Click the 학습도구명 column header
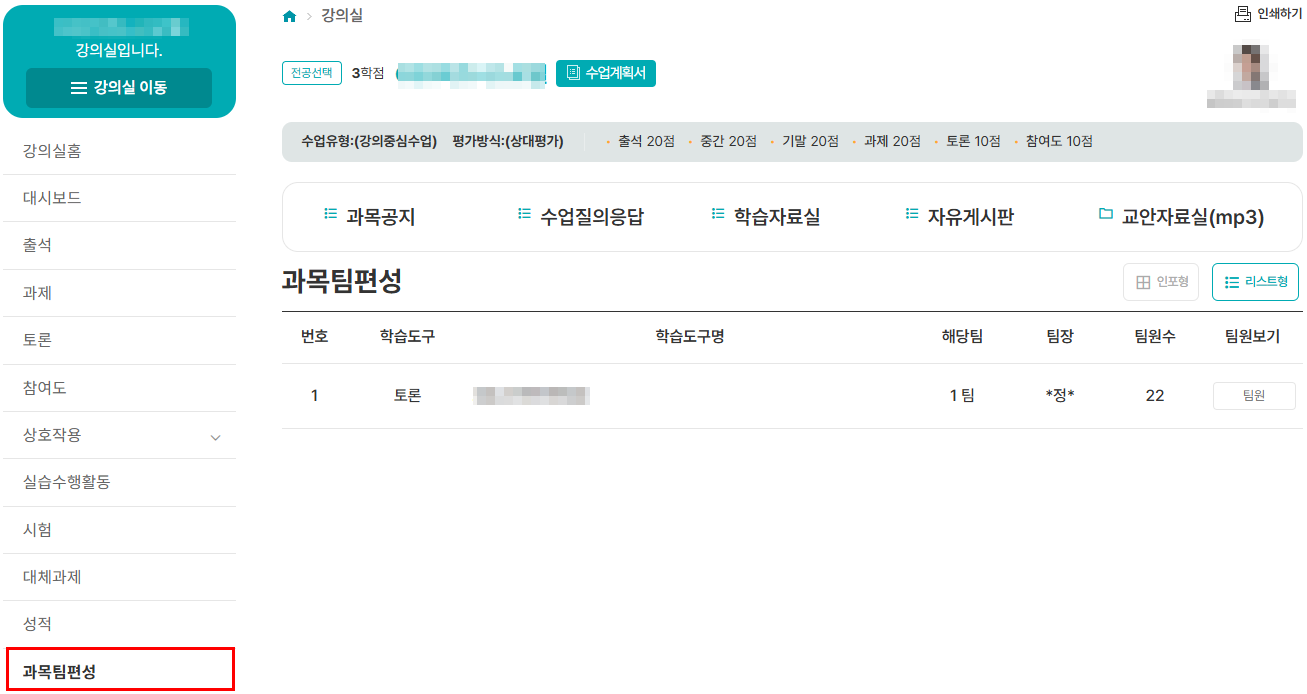Screen dimensions: 1307x694 tap(689, 337)
